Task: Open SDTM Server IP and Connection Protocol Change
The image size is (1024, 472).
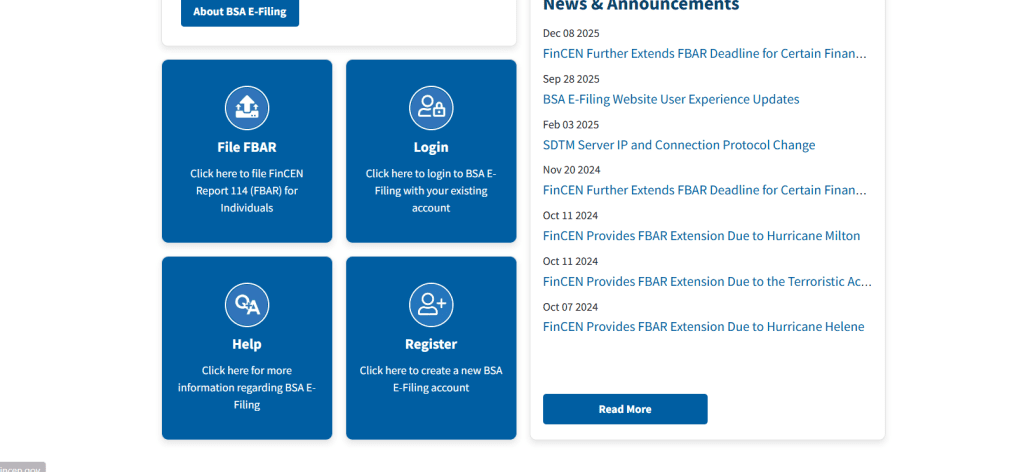Action: click(679, 145)
